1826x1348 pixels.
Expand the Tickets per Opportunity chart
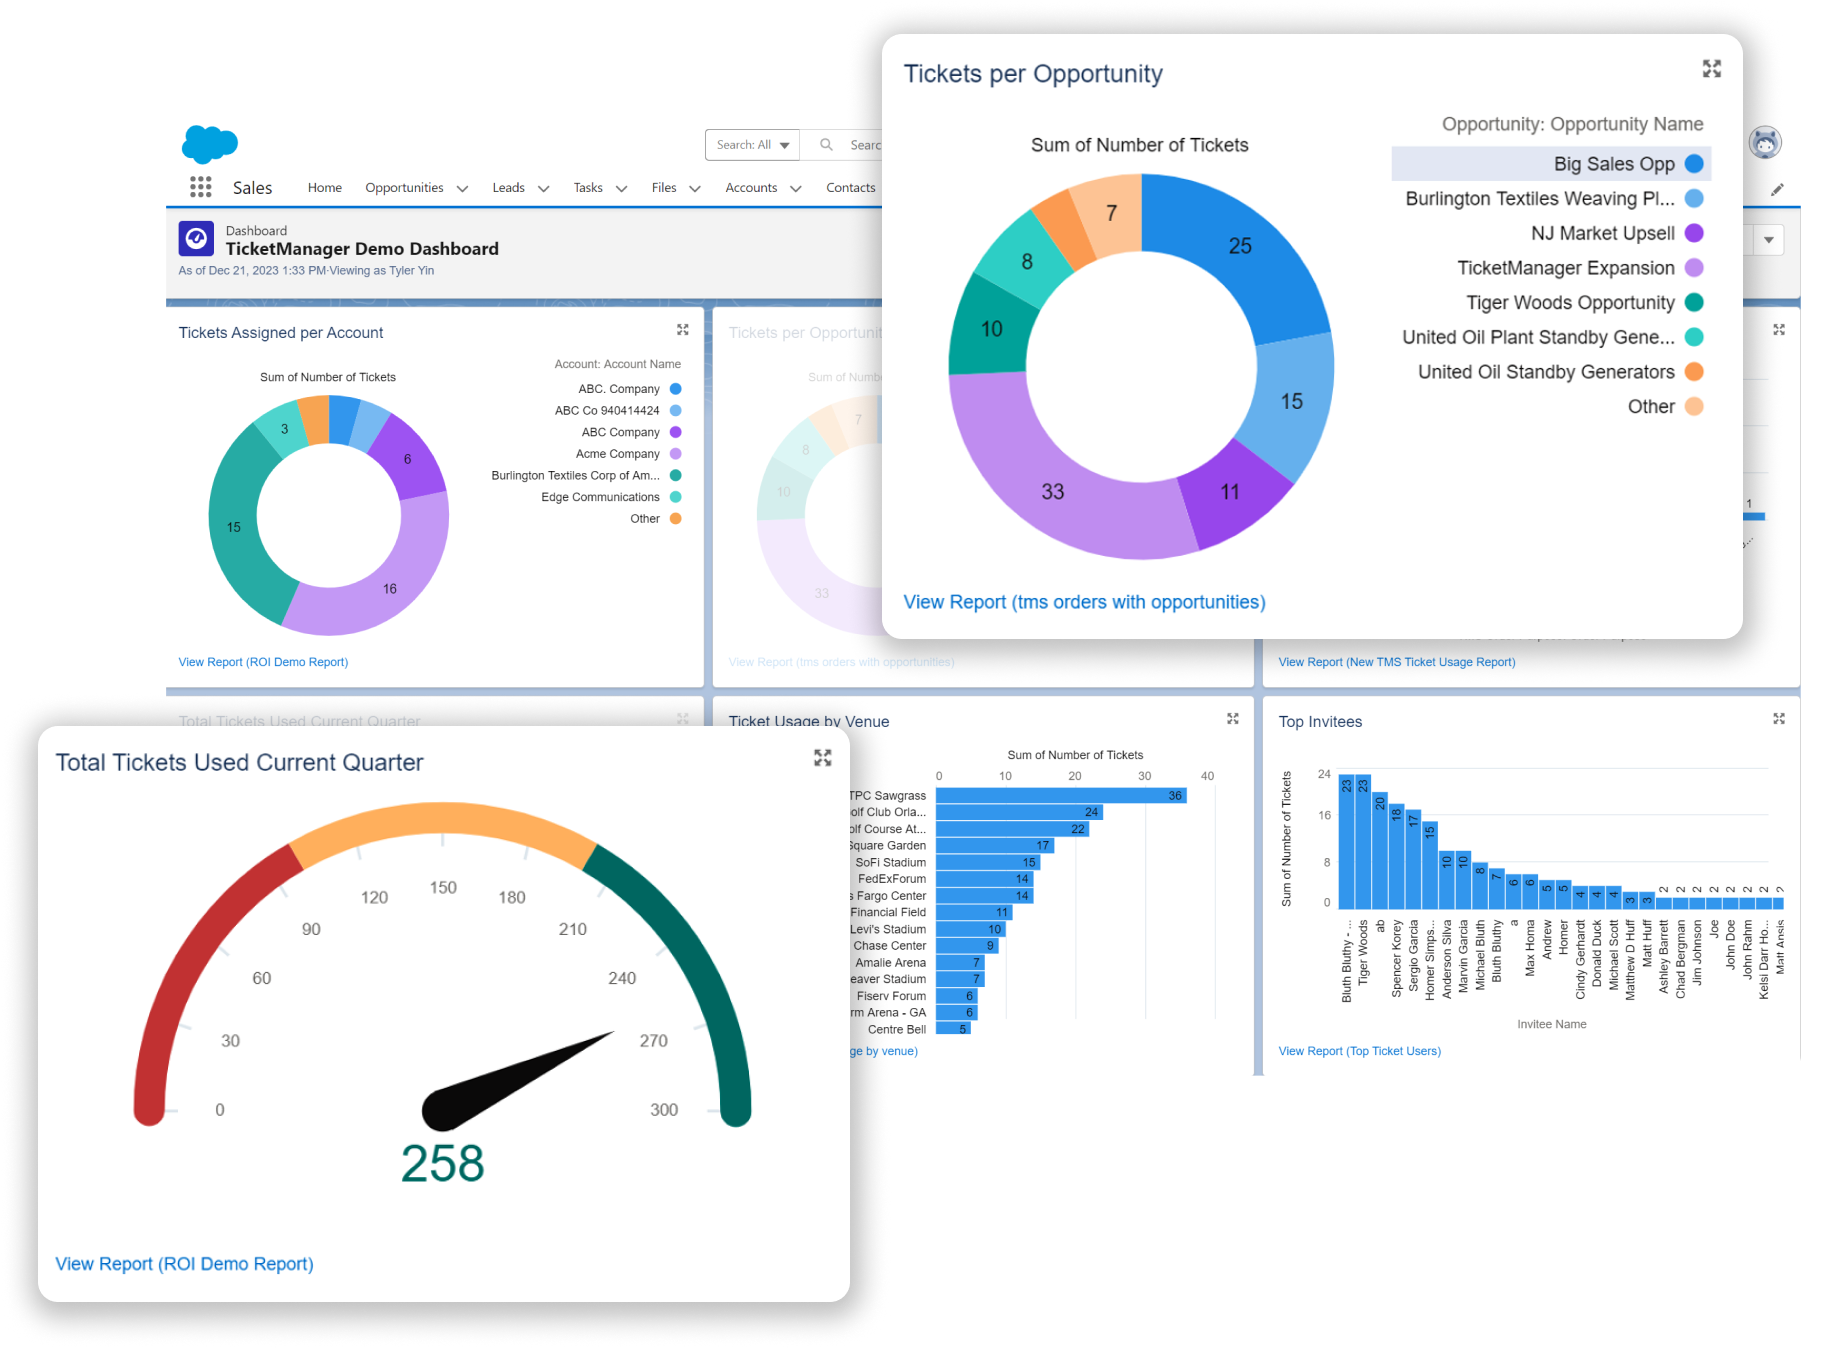tap(1712, 69)
